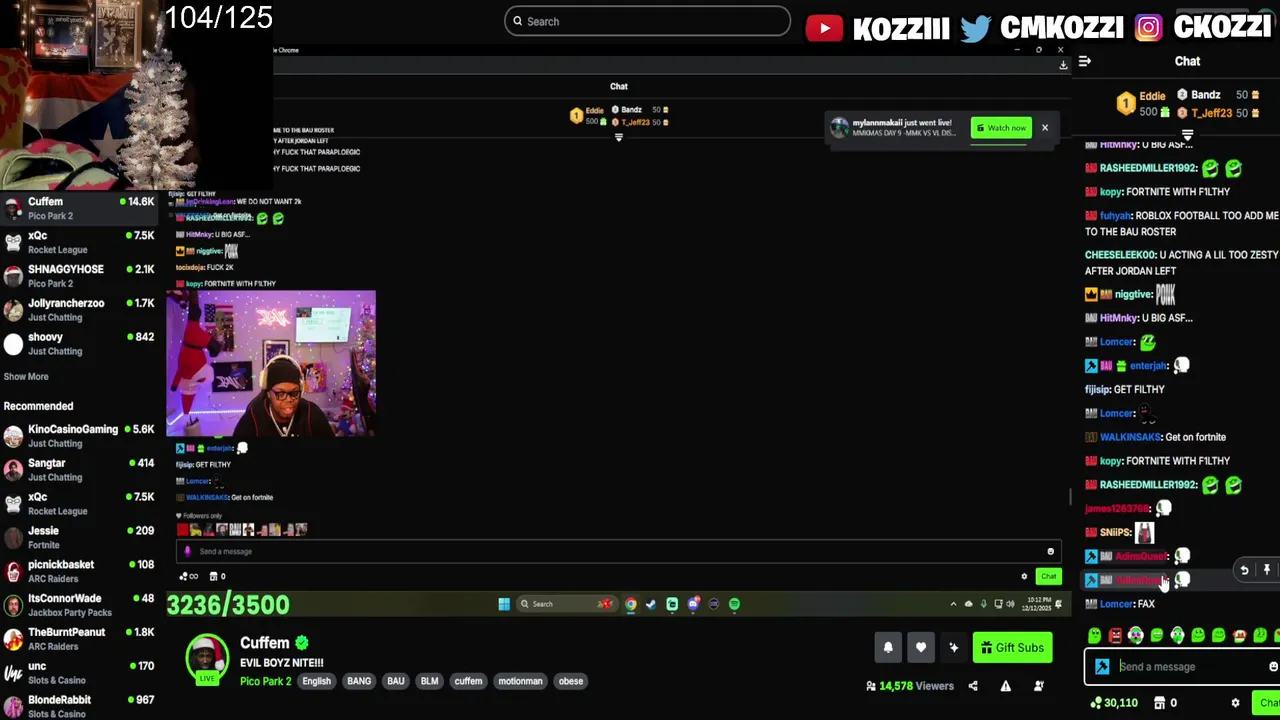This screenshot has height=720, width=1280.
Task: Click the heart follow icon
Action: pyautogui.click(x=921, y=648)
